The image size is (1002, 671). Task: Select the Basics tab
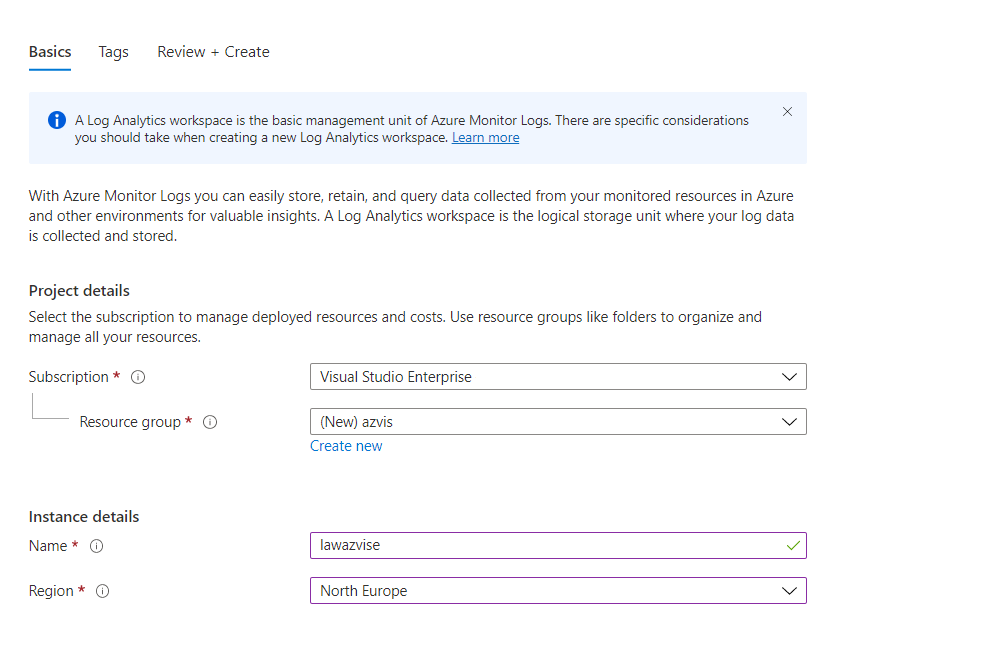pos(49,51)
